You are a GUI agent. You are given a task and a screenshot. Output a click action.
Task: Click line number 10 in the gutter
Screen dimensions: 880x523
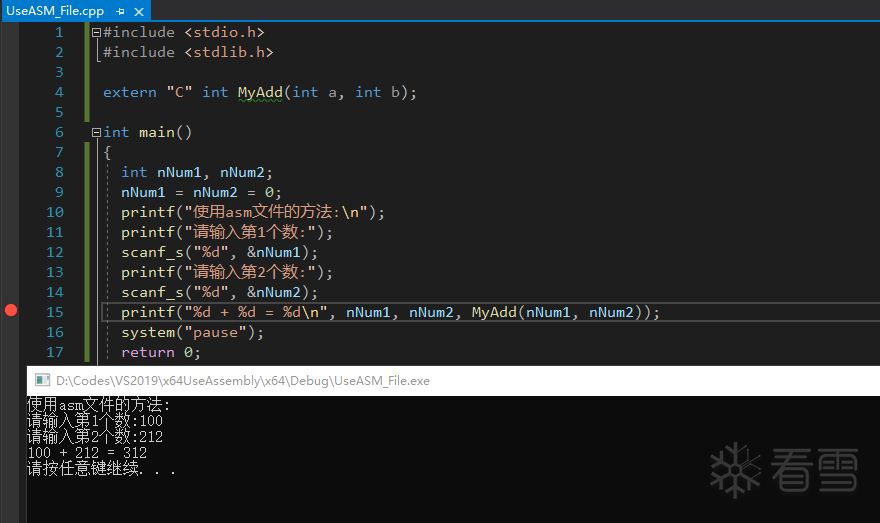coord(54,212)
